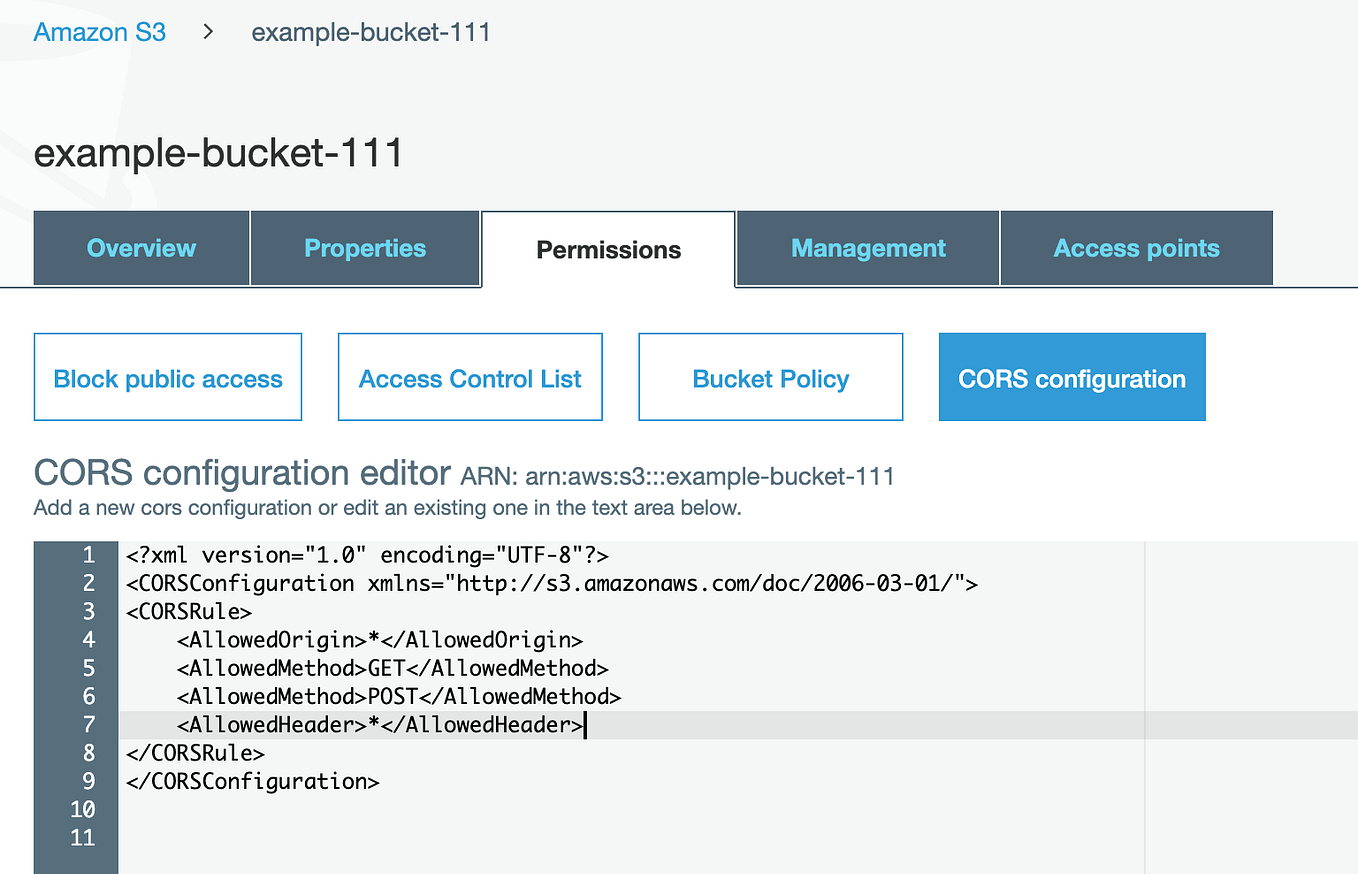Open the Amazon S3 breadcrumb link
This screenshot has height=874, width=1358.
tap(99, 31)
